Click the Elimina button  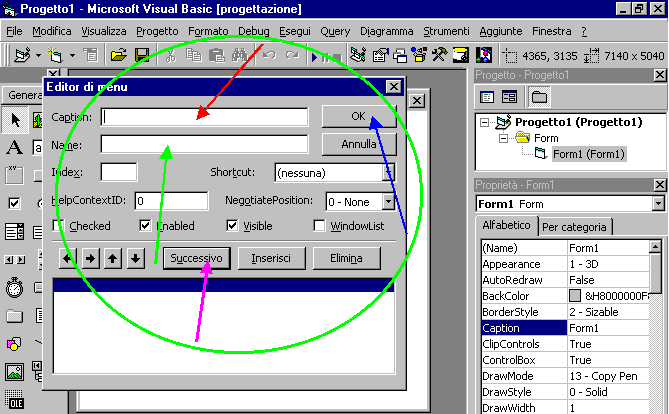point(346,258)
